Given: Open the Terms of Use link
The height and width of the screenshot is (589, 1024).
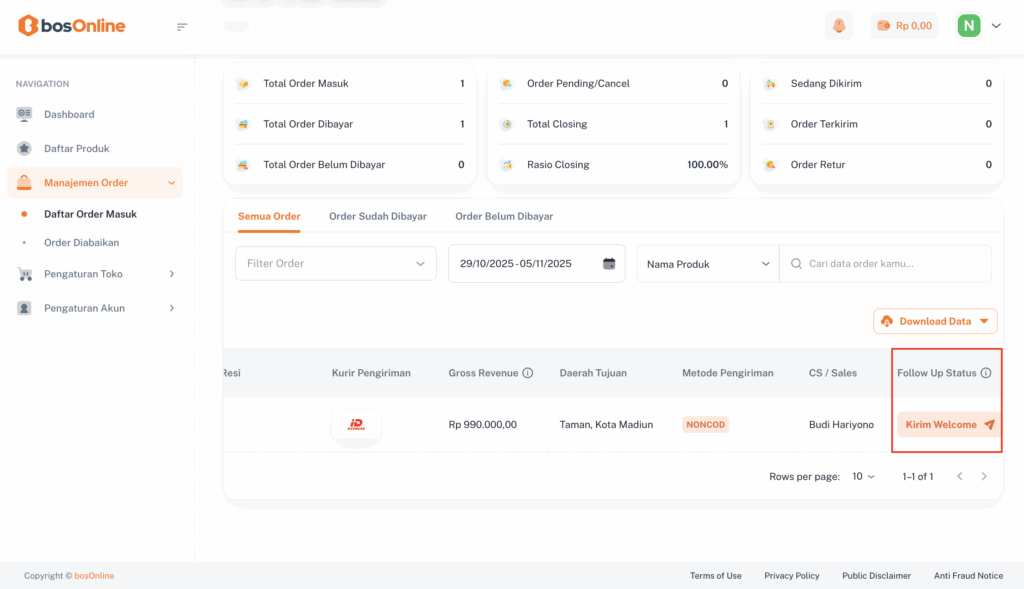Looking at the screenshot, I should point(716,576).
